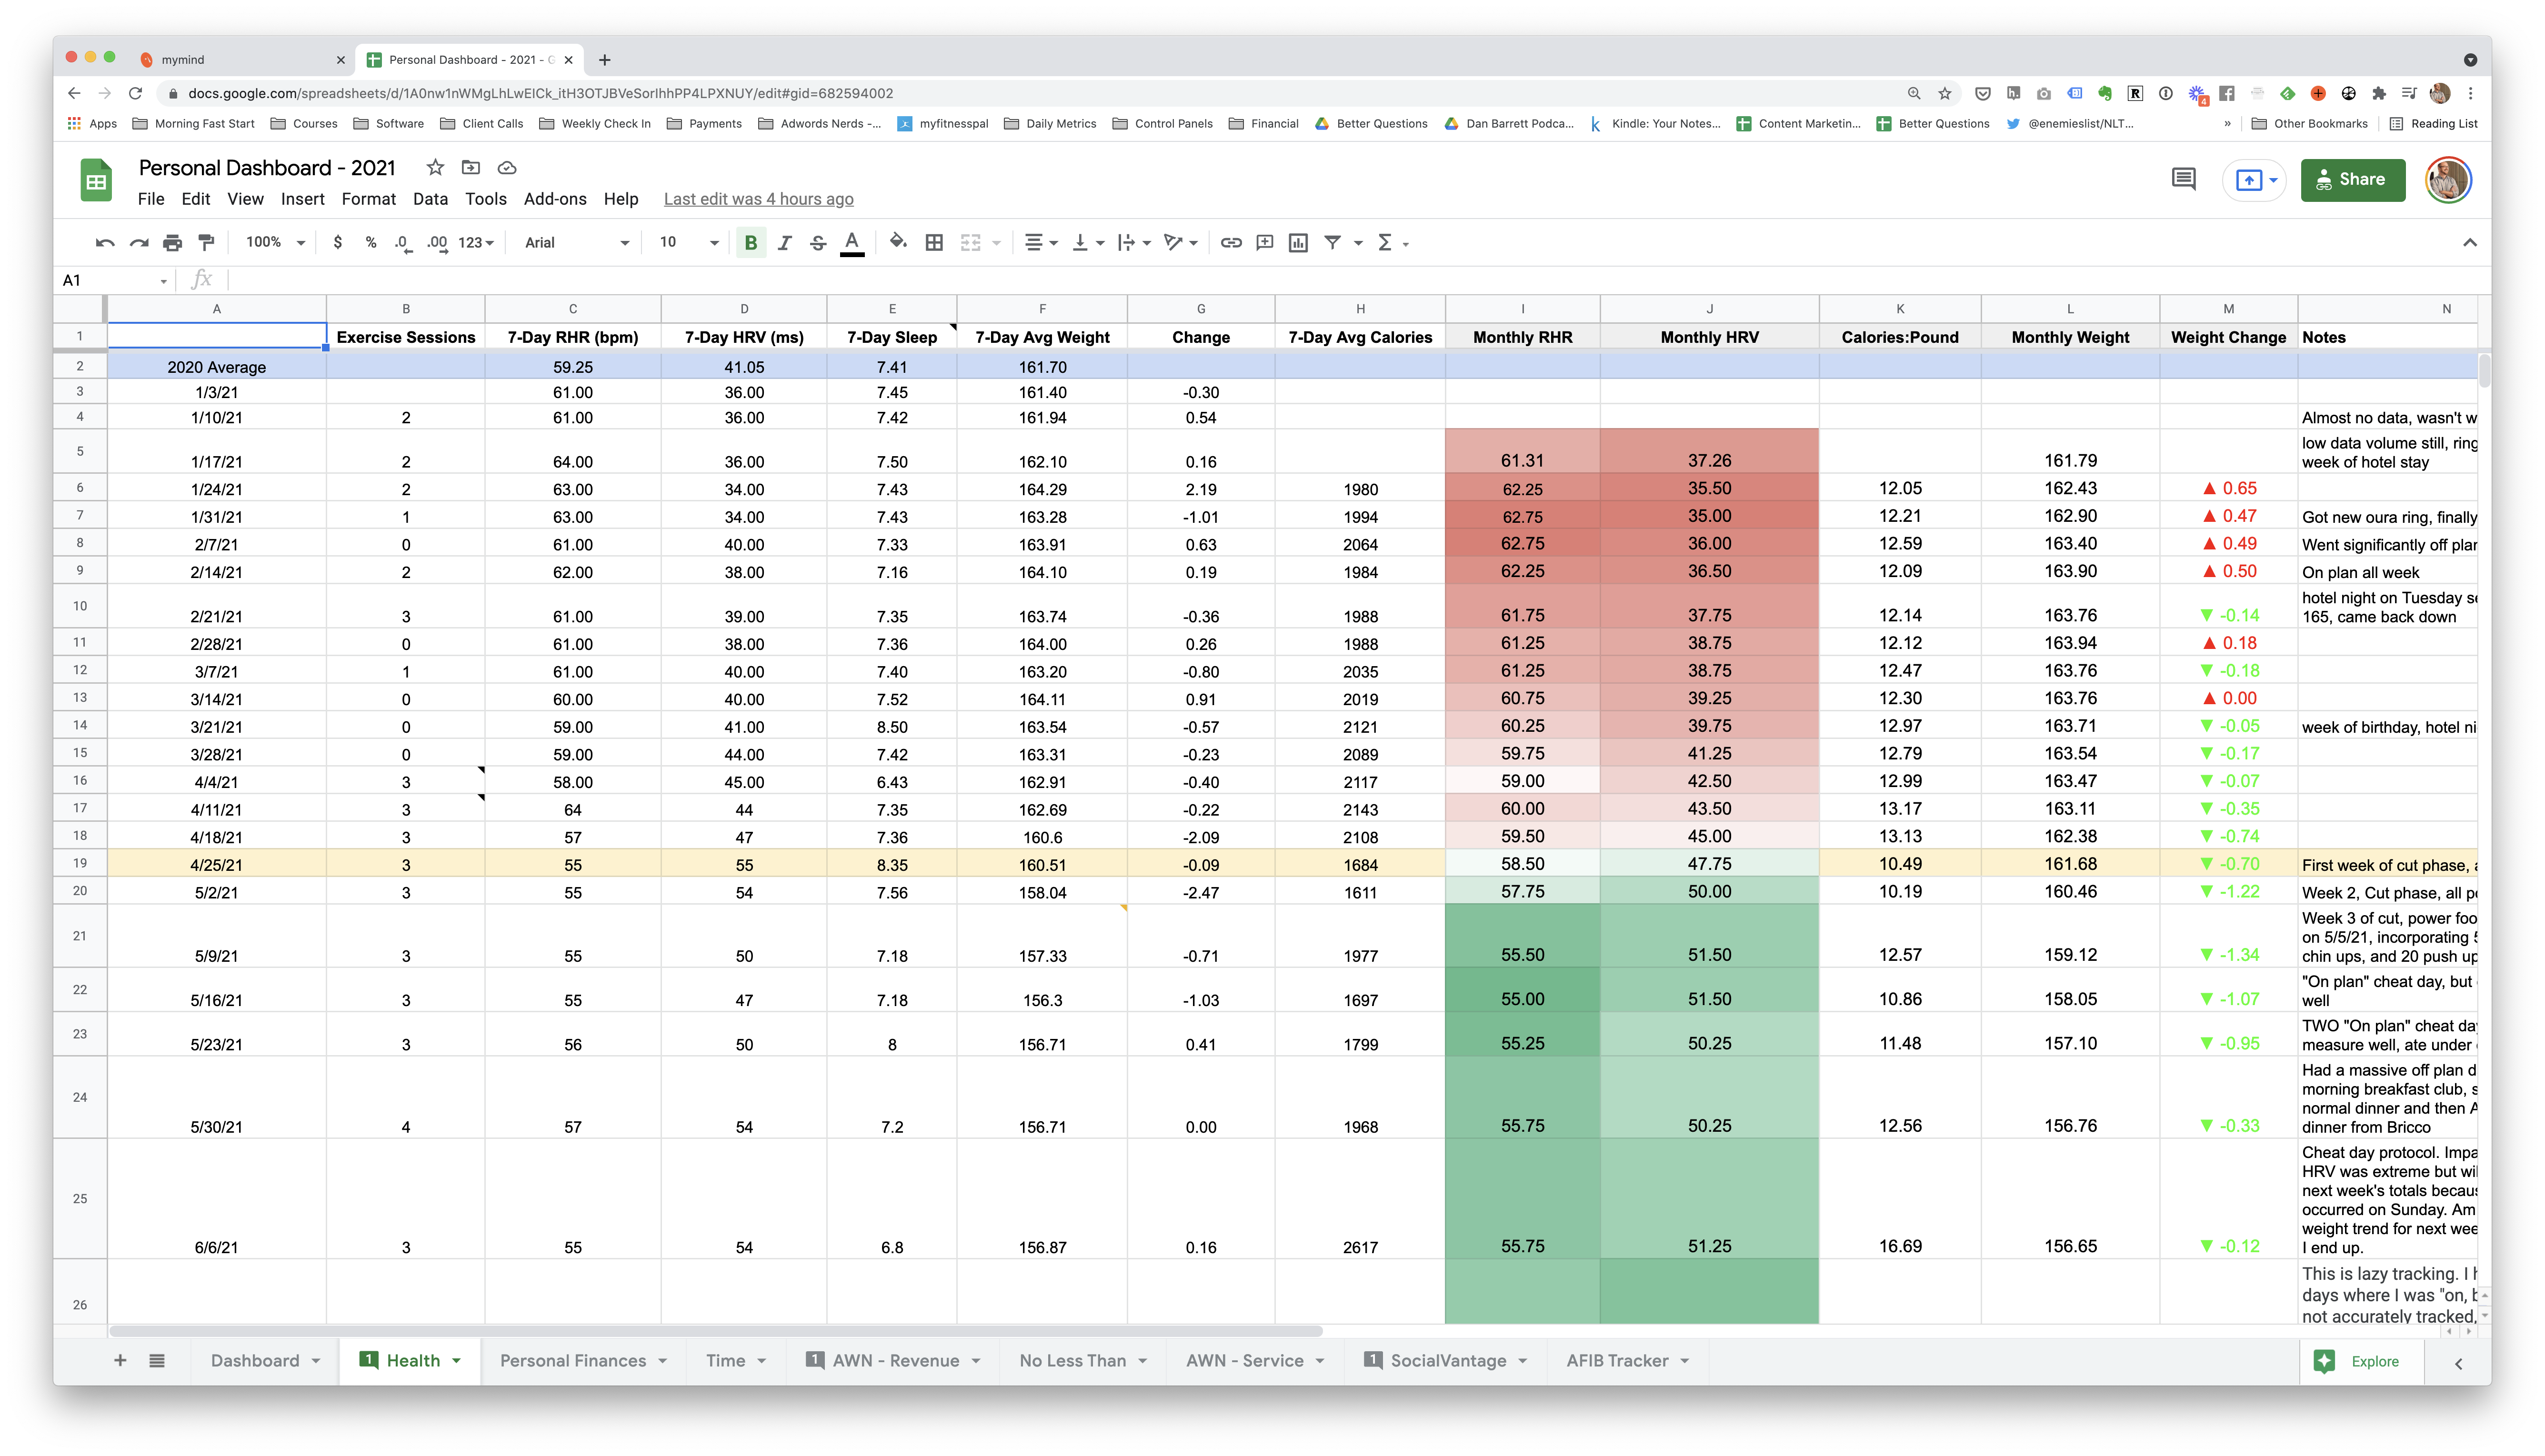Open font size 10 dropdown
This screenshot has width=2545, height=1456.
(x=689, y=242)
